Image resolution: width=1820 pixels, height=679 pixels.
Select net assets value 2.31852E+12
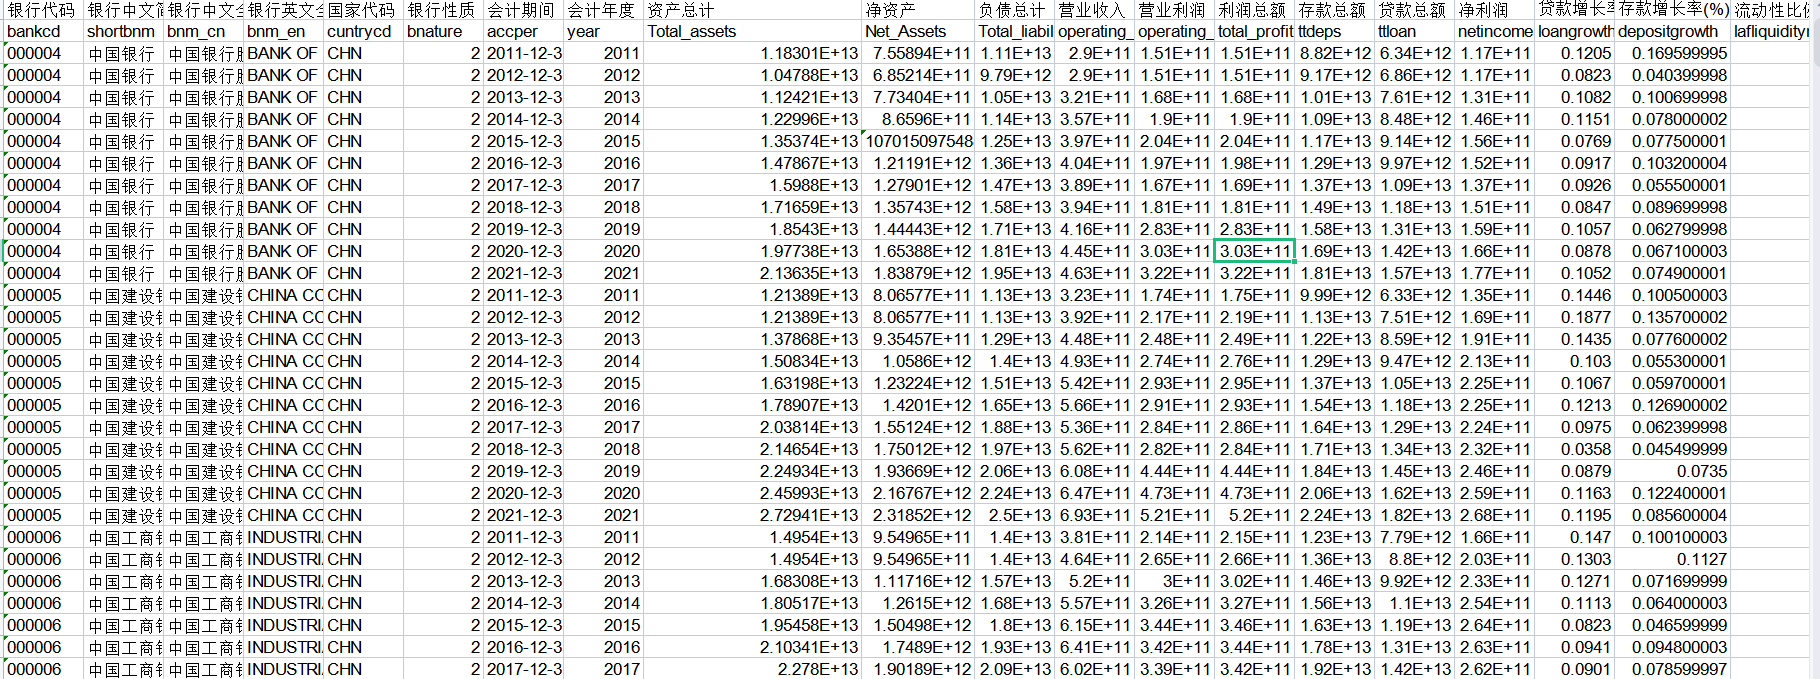918,515
